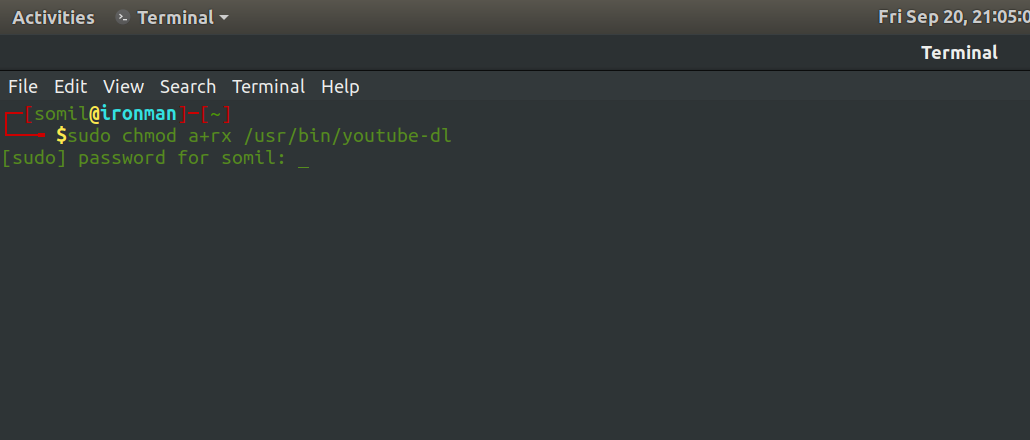Open the Activities overview
This screenshot has height=440, width=1030.
point(53,18)
